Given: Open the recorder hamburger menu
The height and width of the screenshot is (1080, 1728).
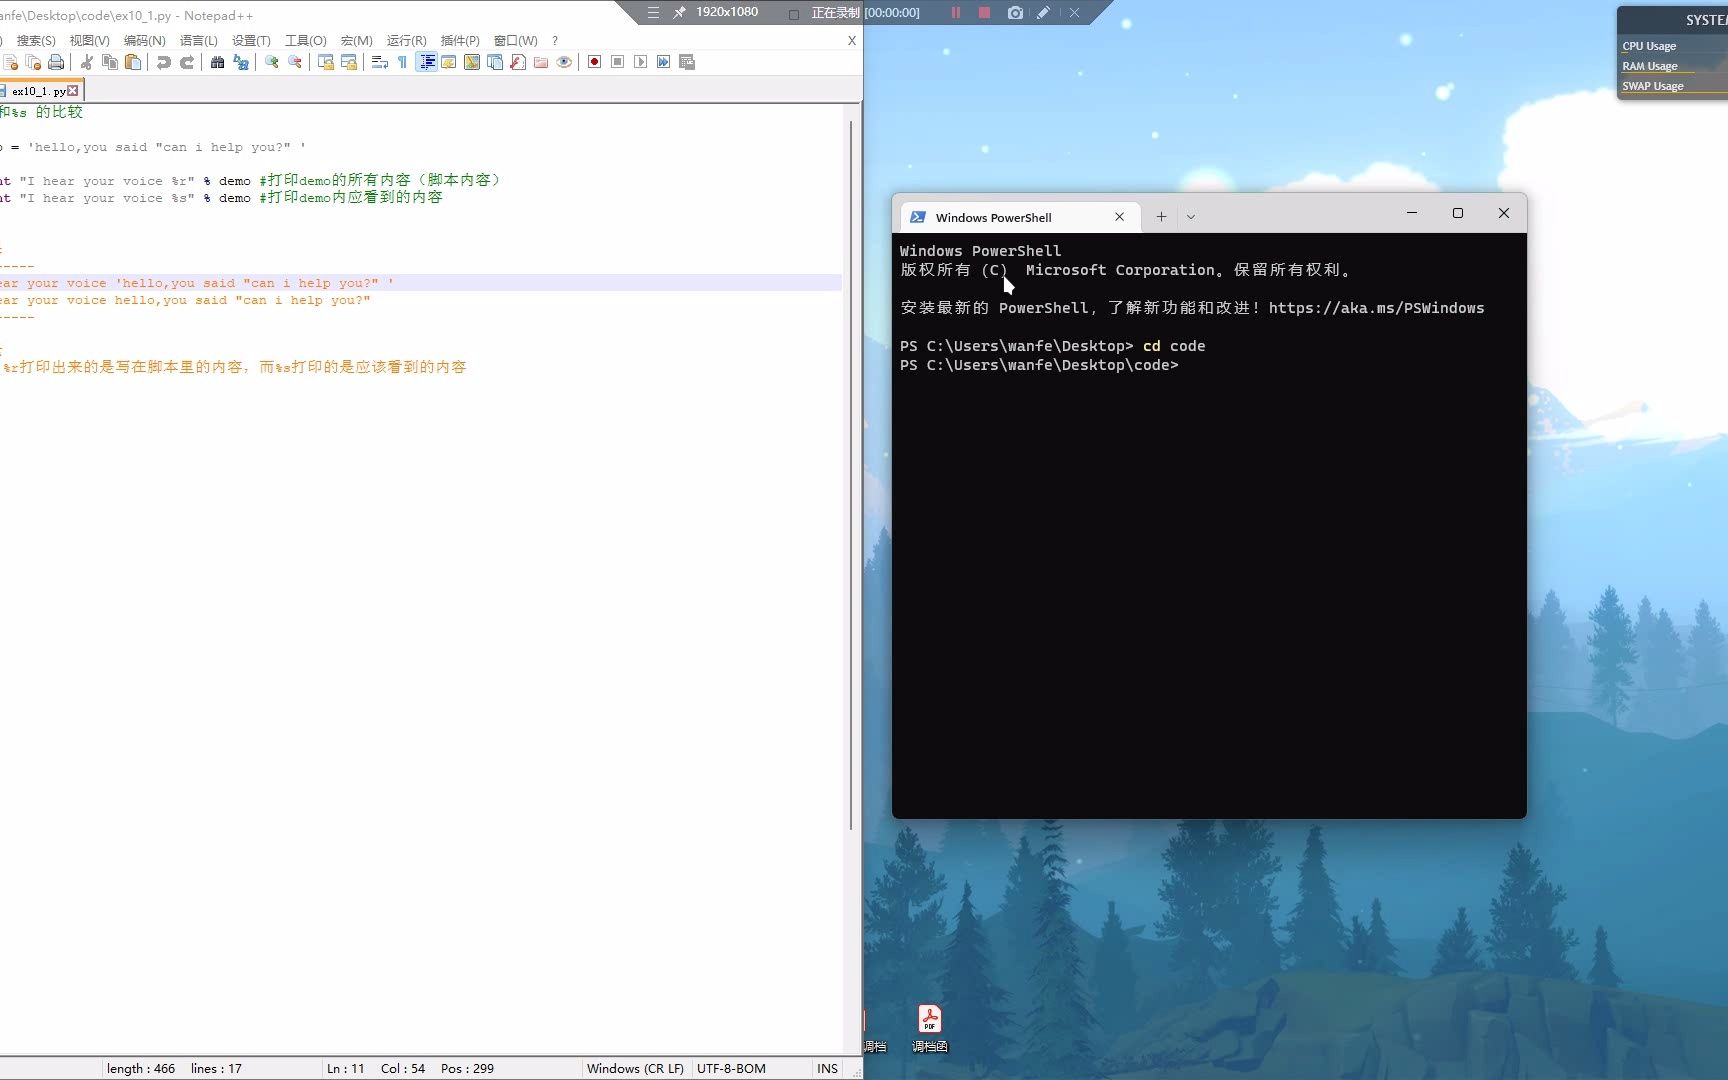Looking at the screenshot, I should [x=653, y=12].
